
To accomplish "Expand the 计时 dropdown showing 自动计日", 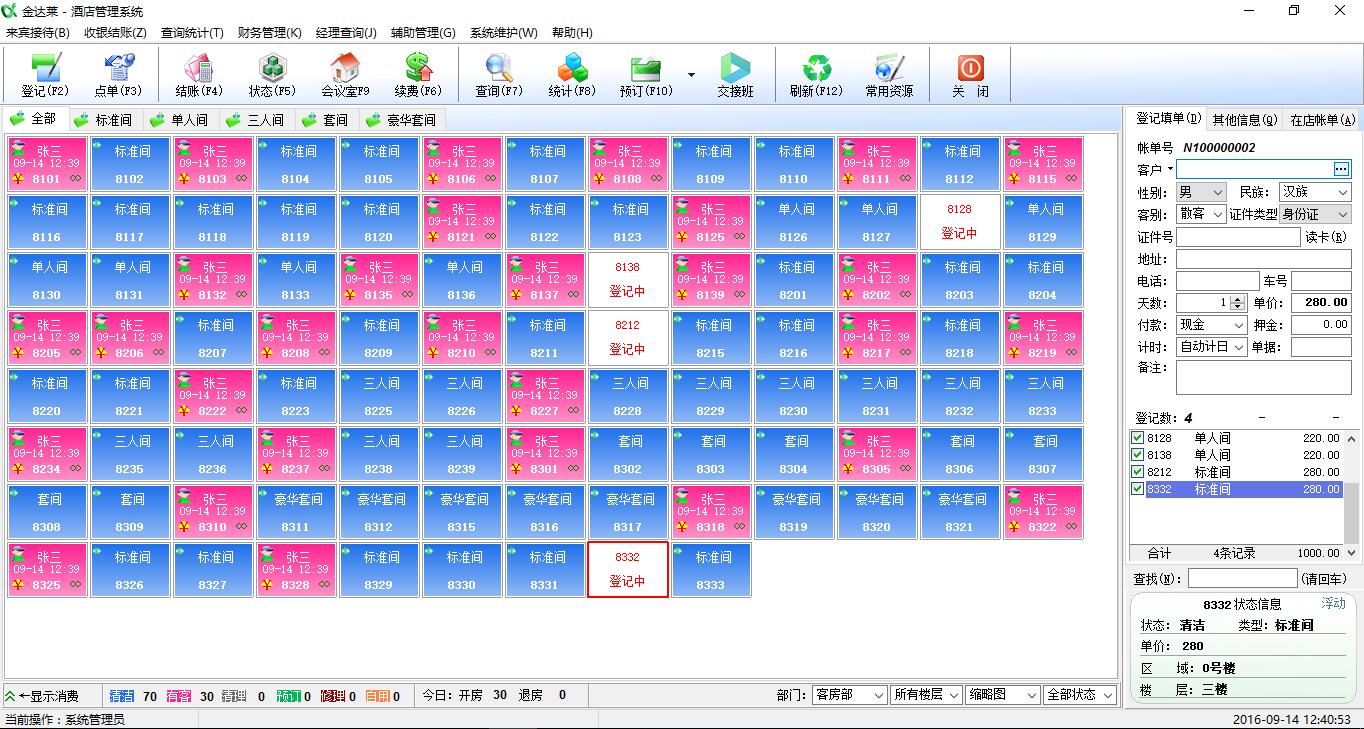I will point(1212,347).
